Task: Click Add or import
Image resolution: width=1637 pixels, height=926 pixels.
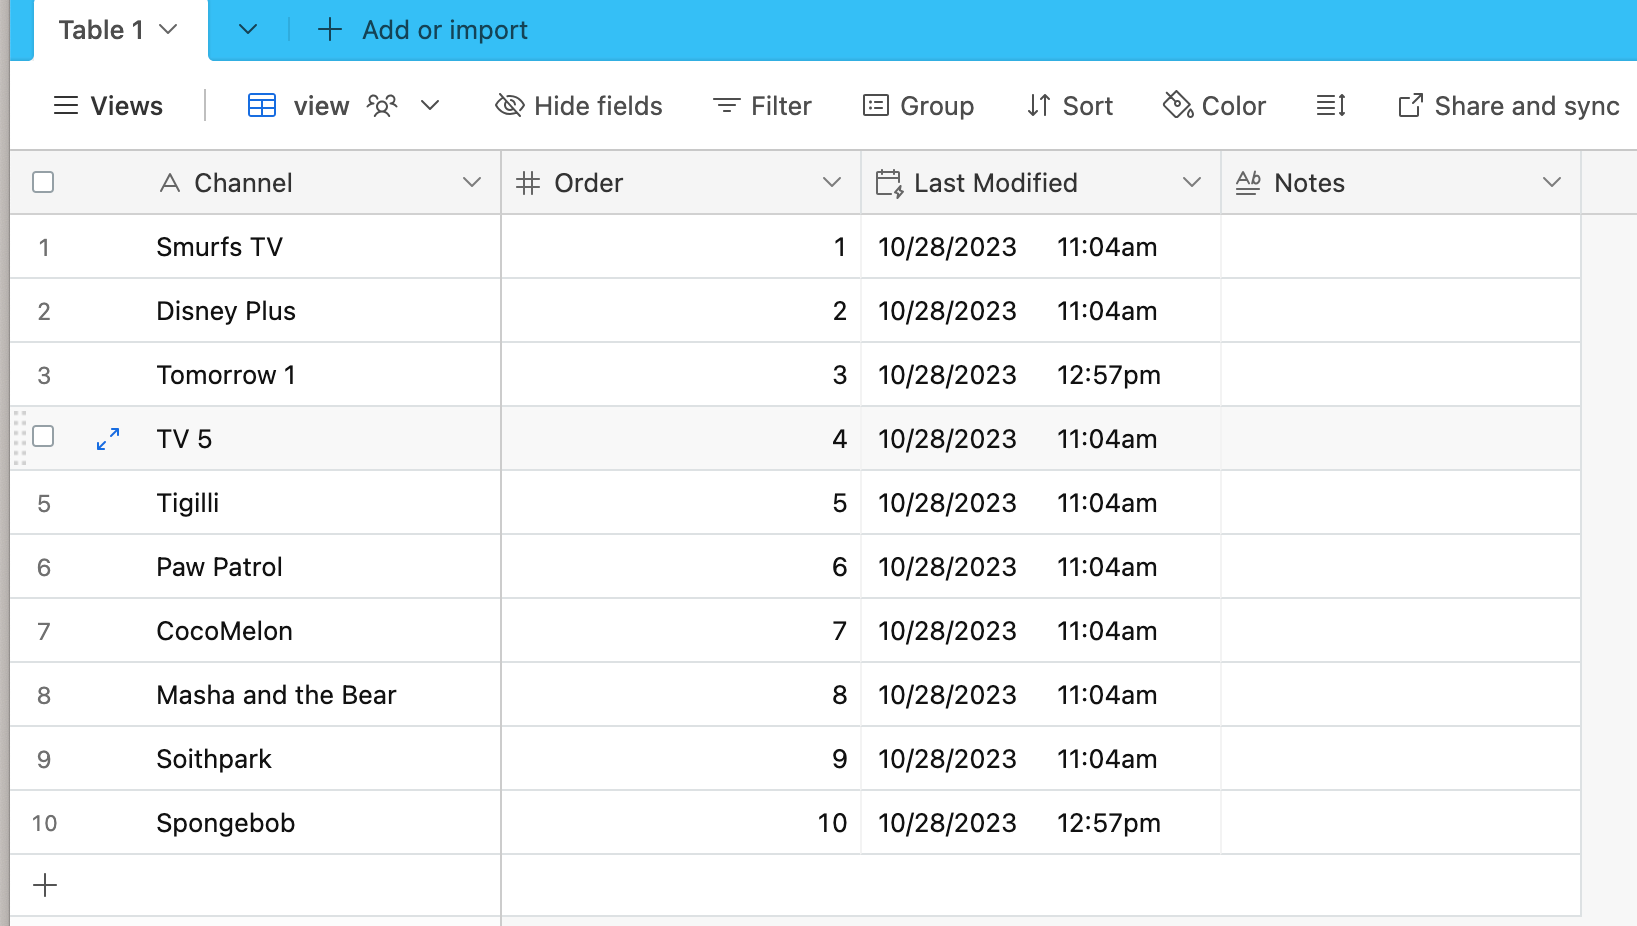Action: click(x=423, y=30)
